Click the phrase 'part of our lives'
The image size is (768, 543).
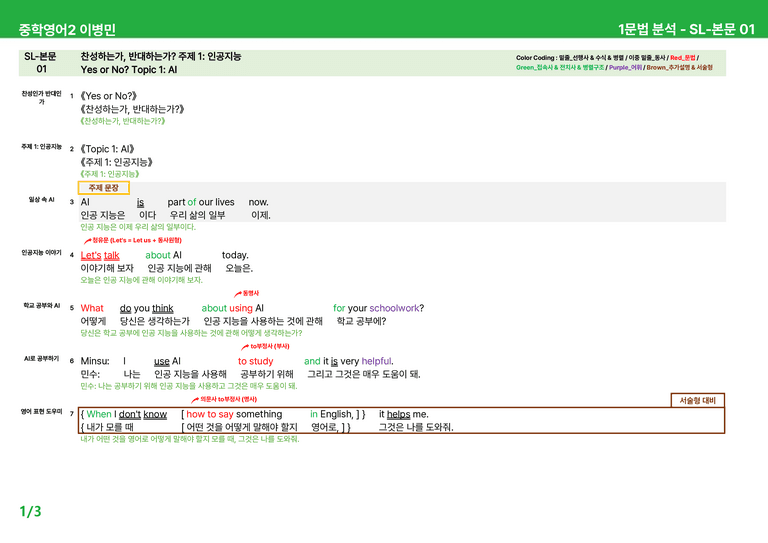[x=201, y=202]
